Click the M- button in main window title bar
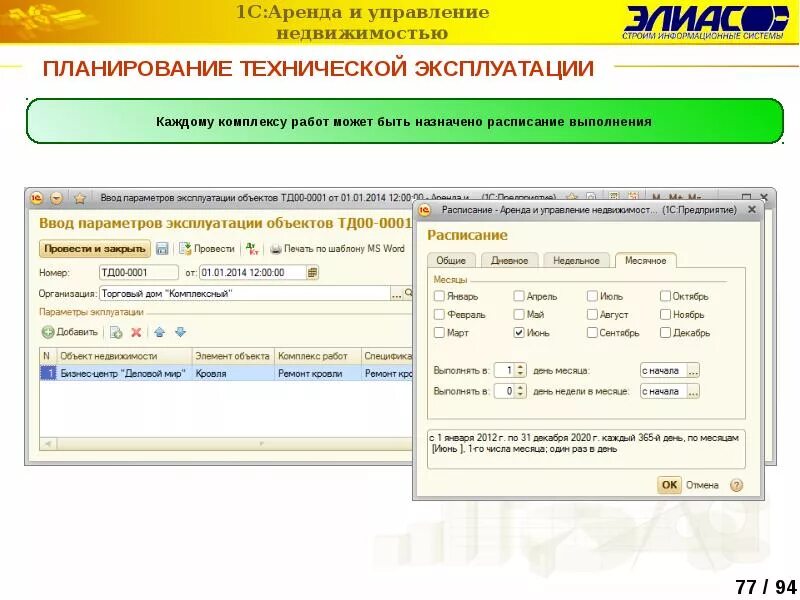Screen dimensions: 800x600 [694, 197]
